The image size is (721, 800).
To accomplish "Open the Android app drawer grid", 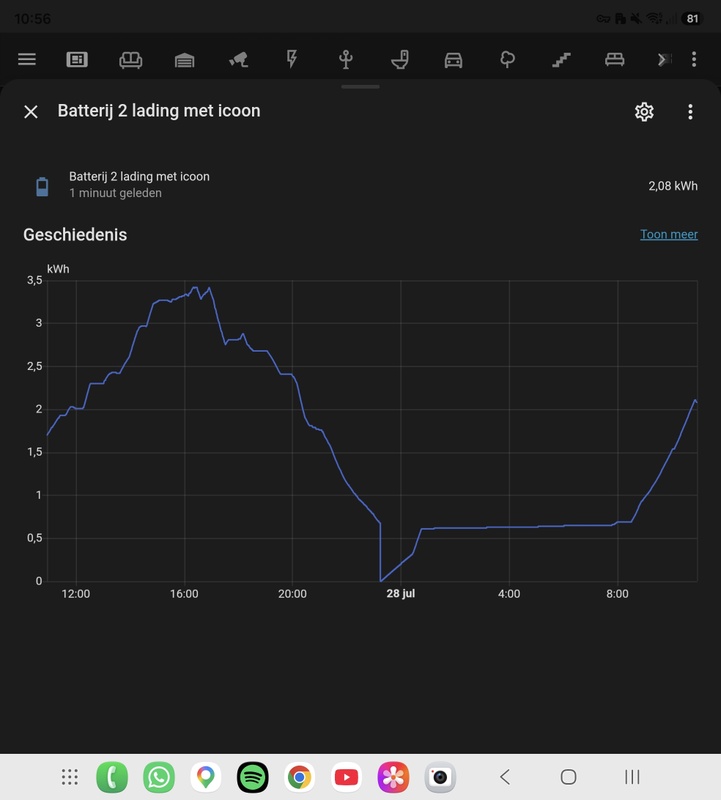I will (x=69, y=777).
